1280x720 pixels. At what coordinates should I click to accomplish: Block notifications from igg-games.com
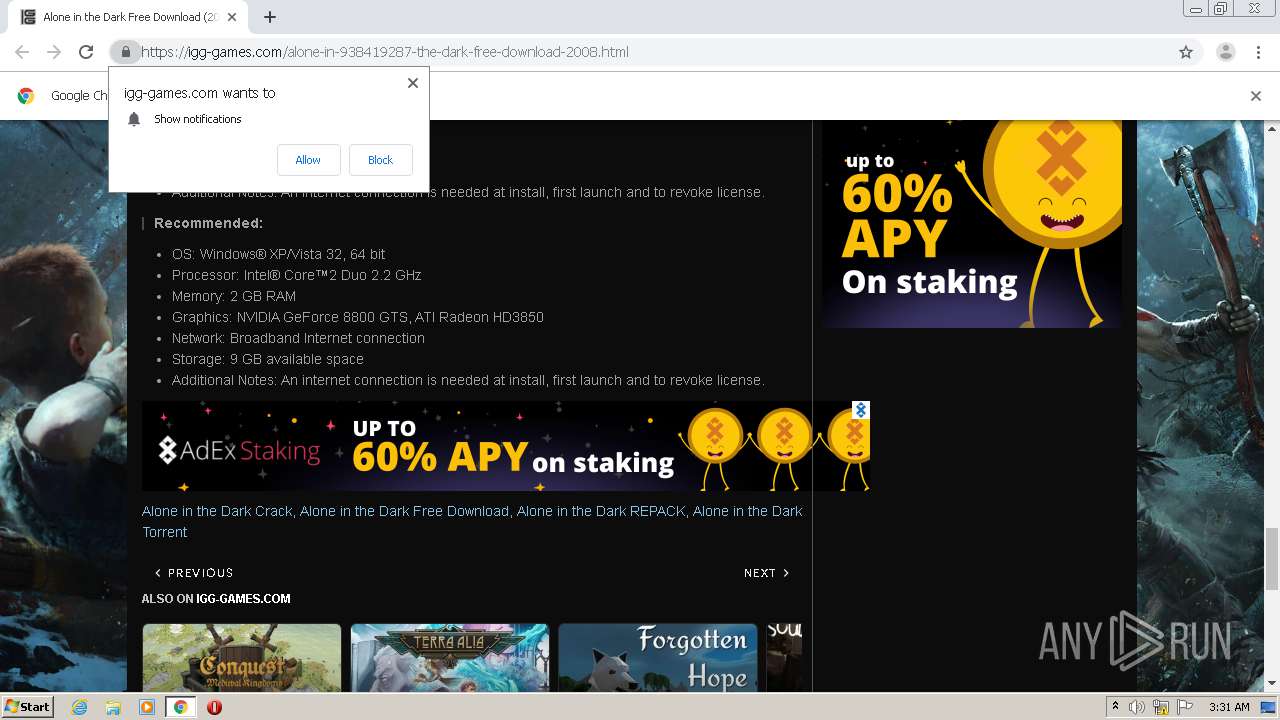point(380,160)
